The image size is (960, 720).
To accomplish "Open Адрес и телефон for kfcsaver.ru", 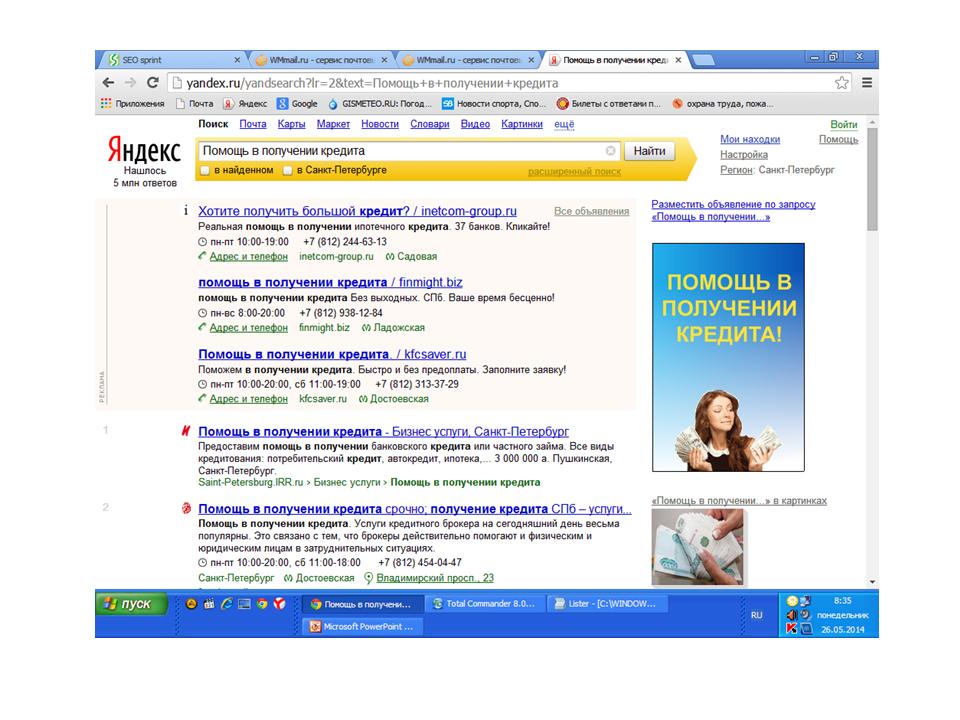I will point(249,399).
